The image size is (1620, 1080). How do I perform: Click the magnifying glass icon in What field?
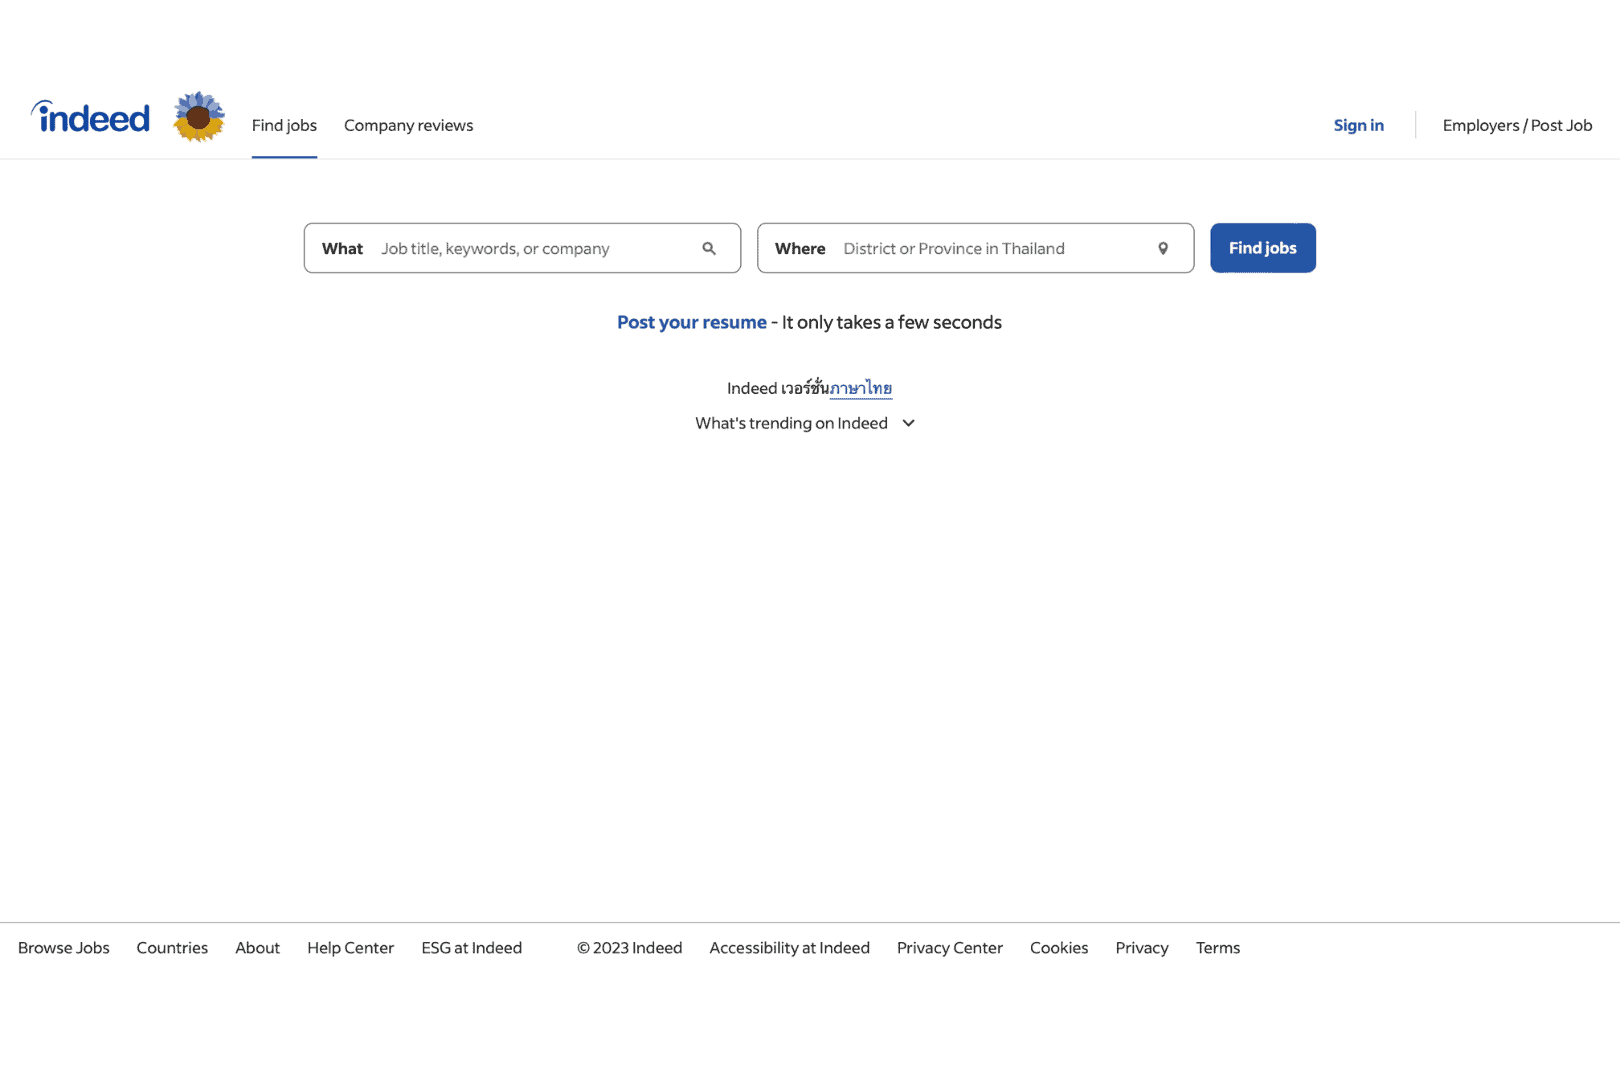[x=709, y=249]
